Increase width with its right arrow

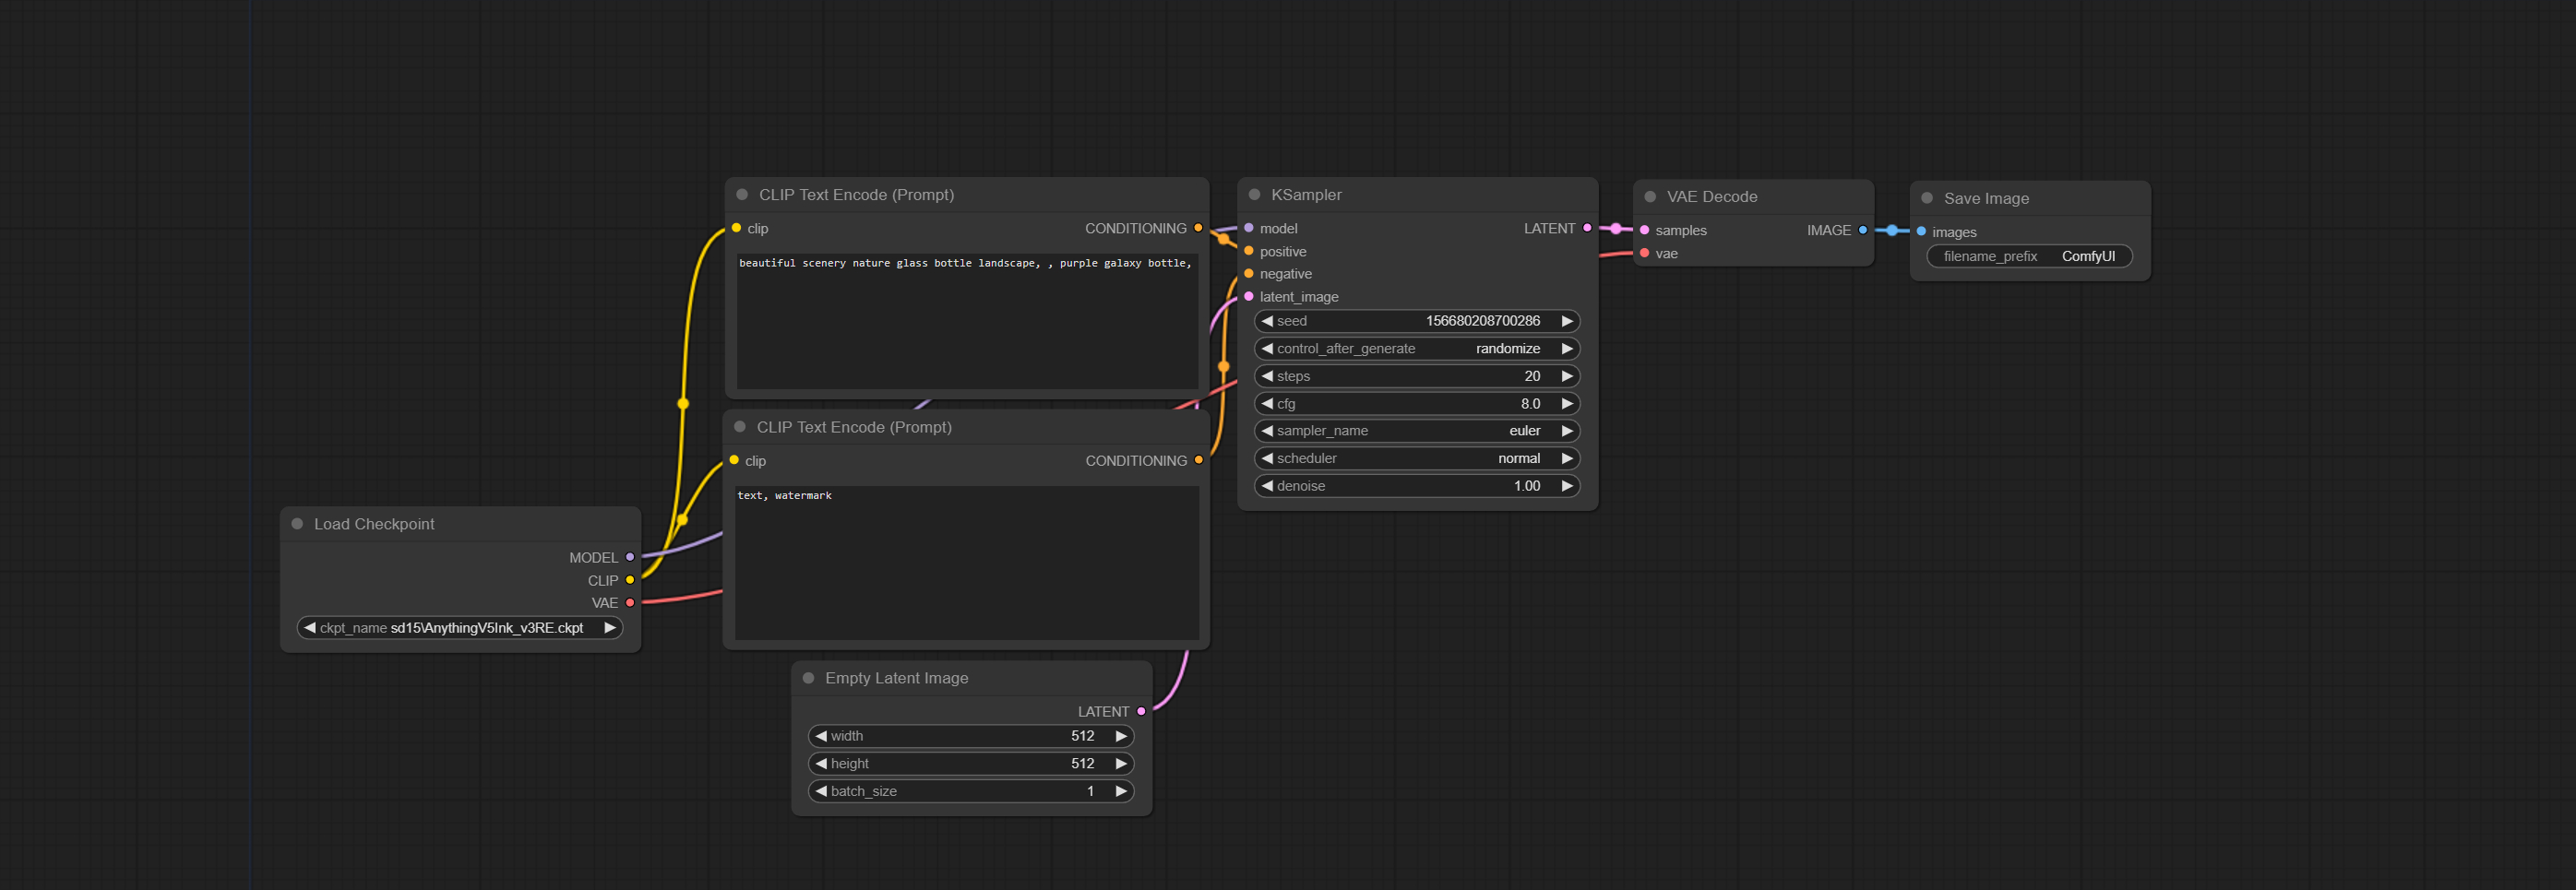1121,736
